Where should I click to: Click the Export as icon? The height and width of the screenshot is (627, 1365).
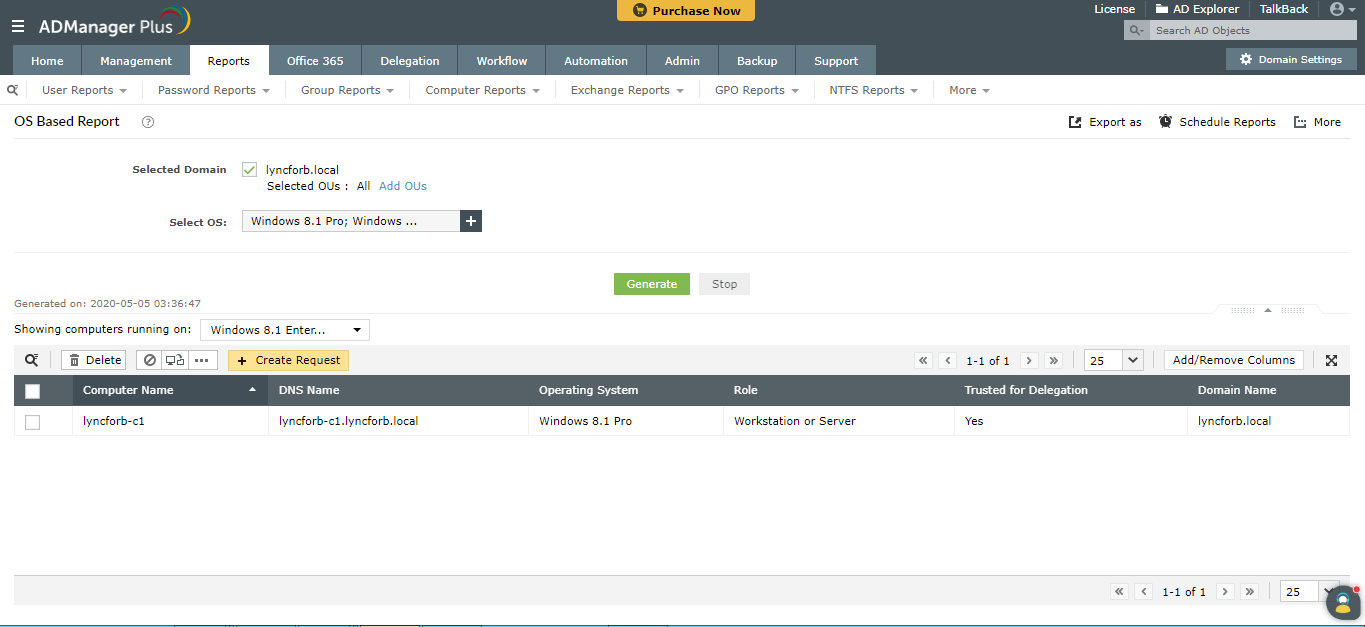tap(1075, 122)
